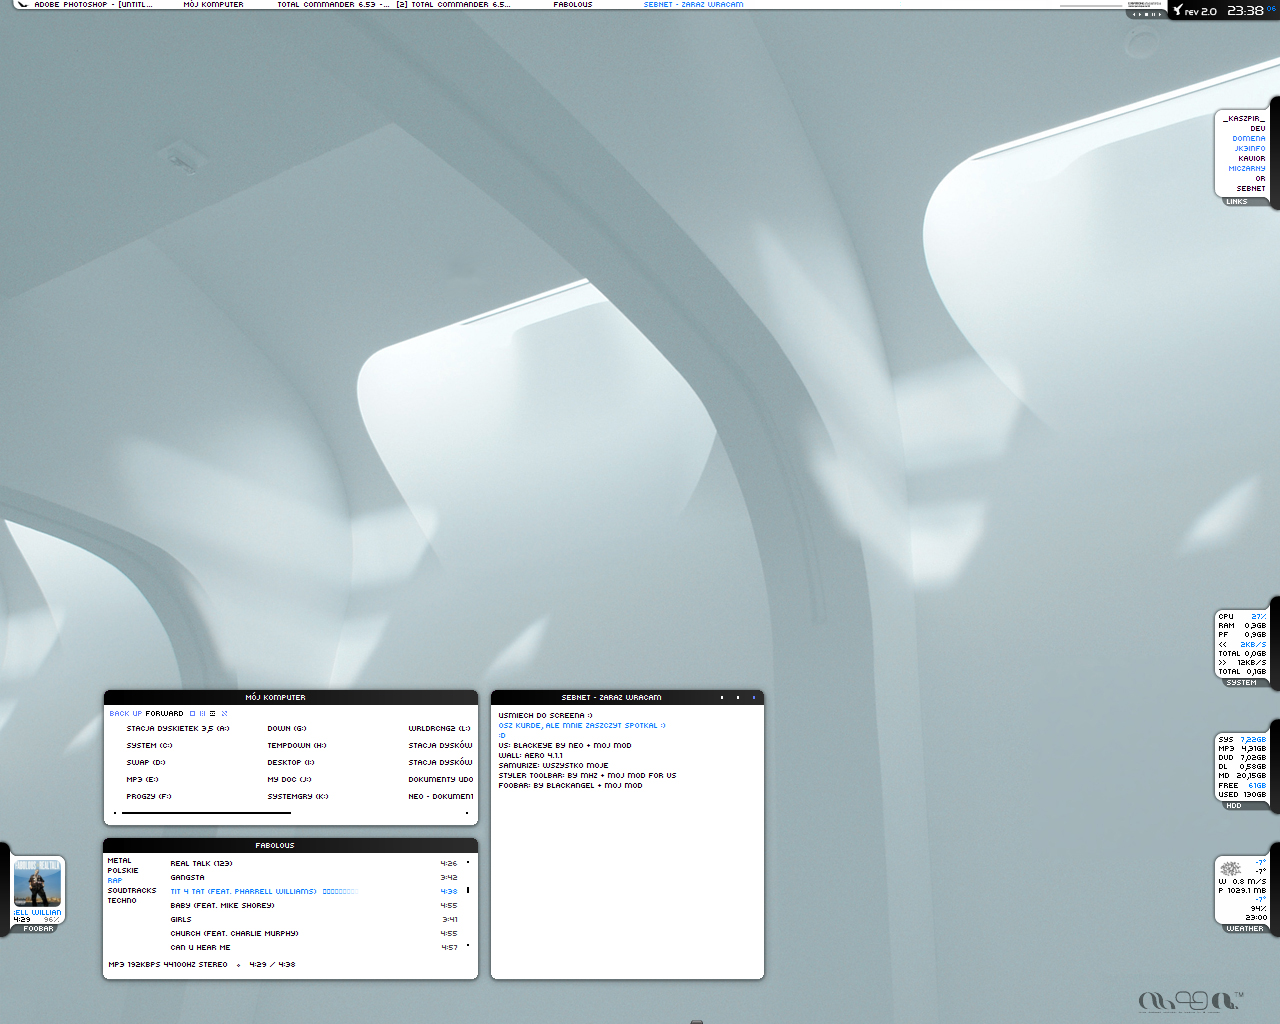Click Up in Mój Komputer toolbar
1280x1024 pixels.
click(137, 714)
